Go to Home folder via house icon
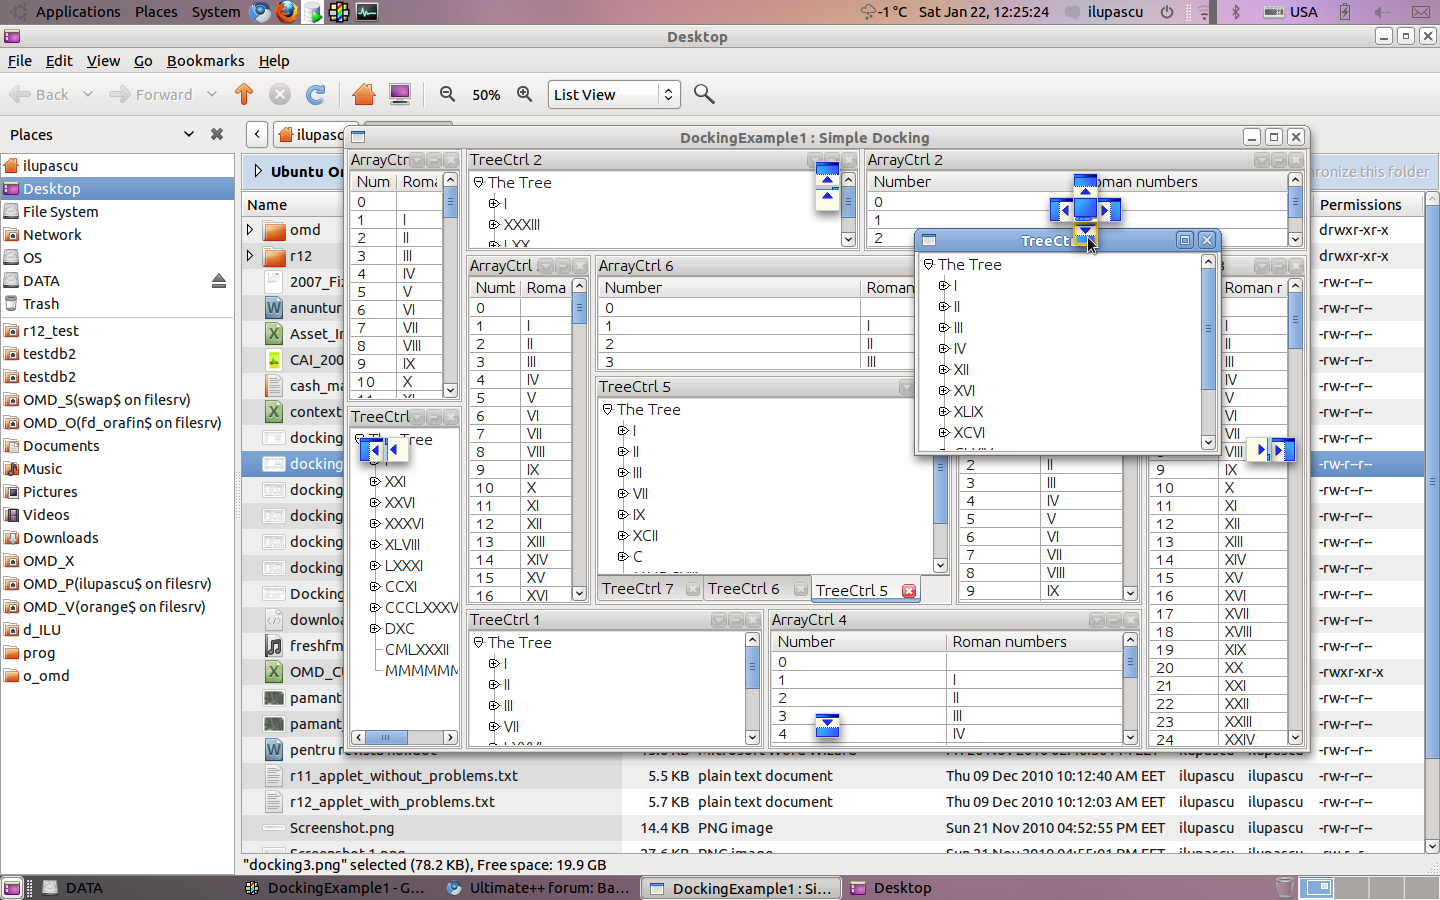The width and height of the screenshot is (1440, 900). coord(363,94)
